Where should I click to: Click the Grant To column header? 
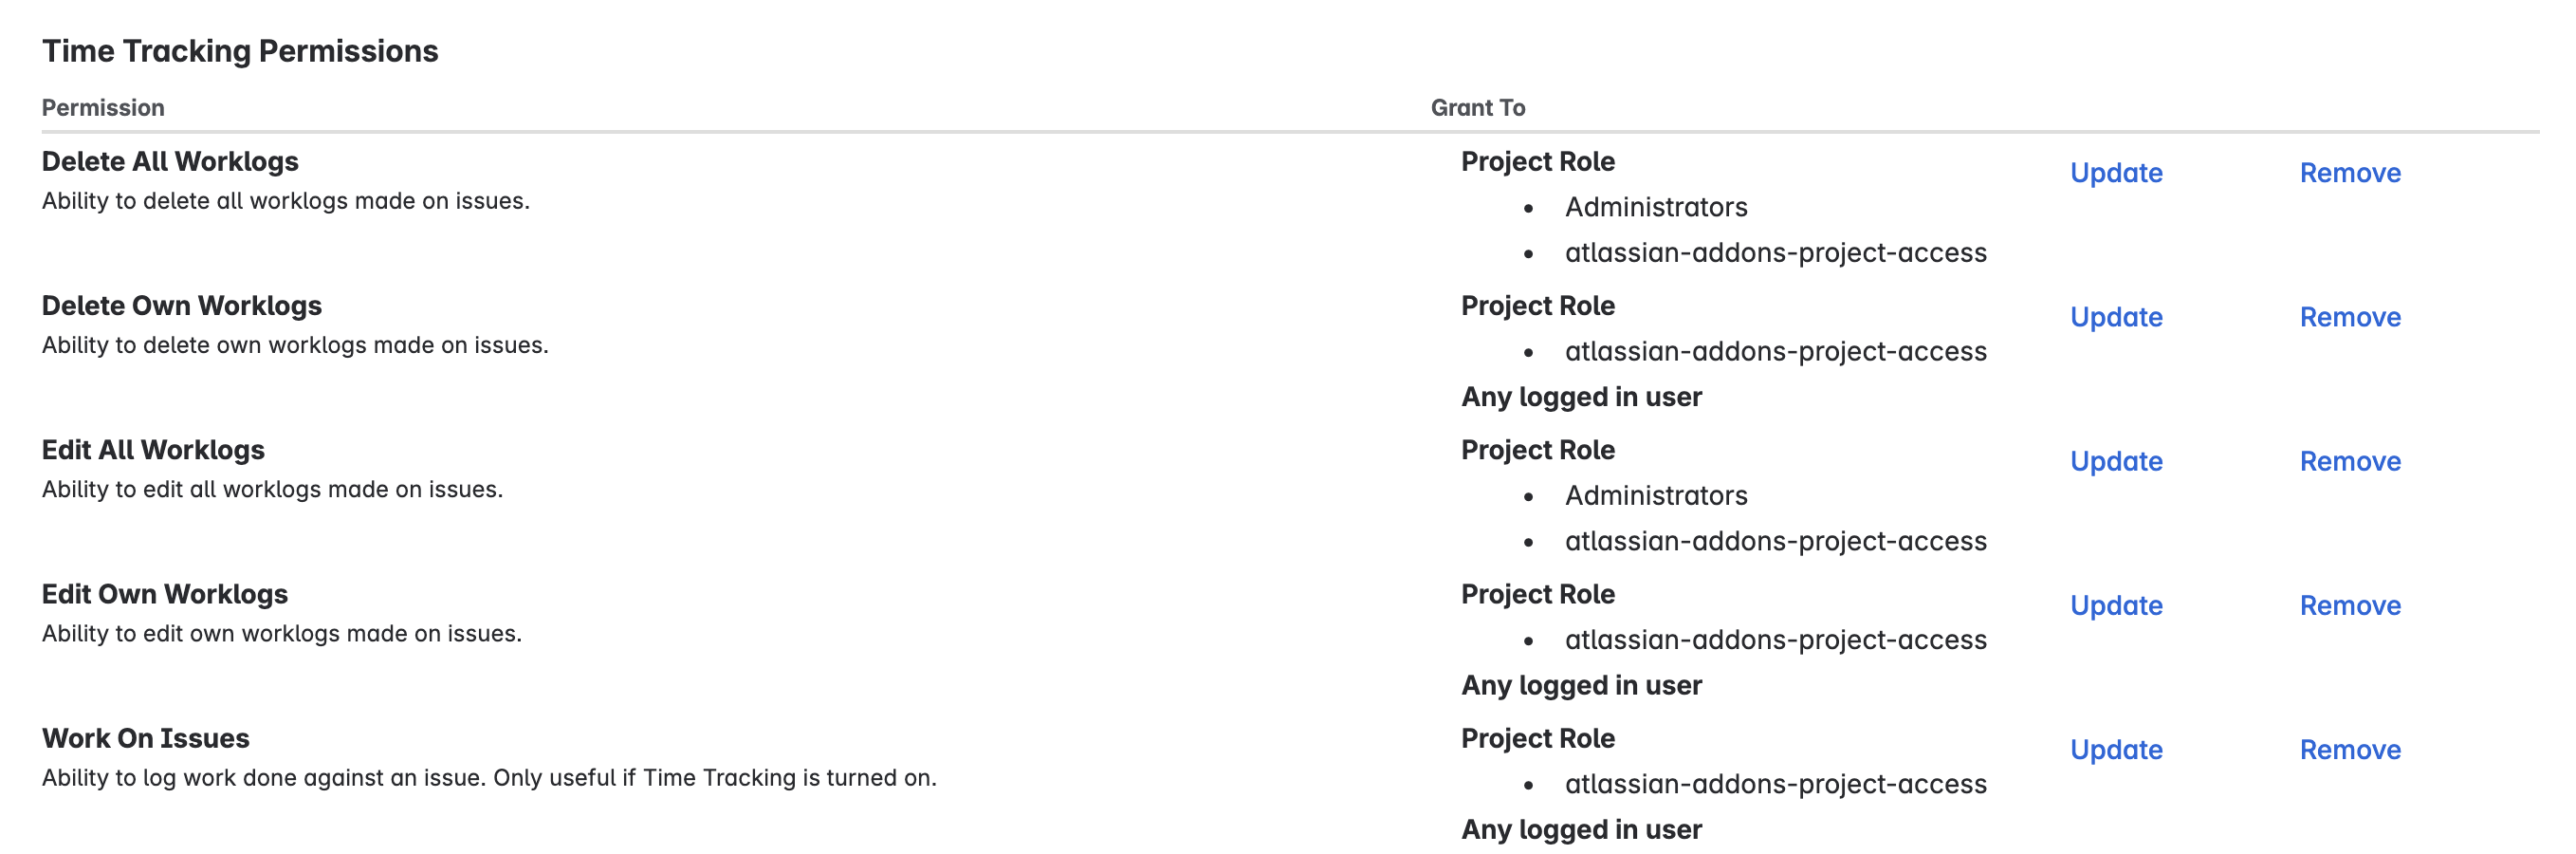[1477, 107]
